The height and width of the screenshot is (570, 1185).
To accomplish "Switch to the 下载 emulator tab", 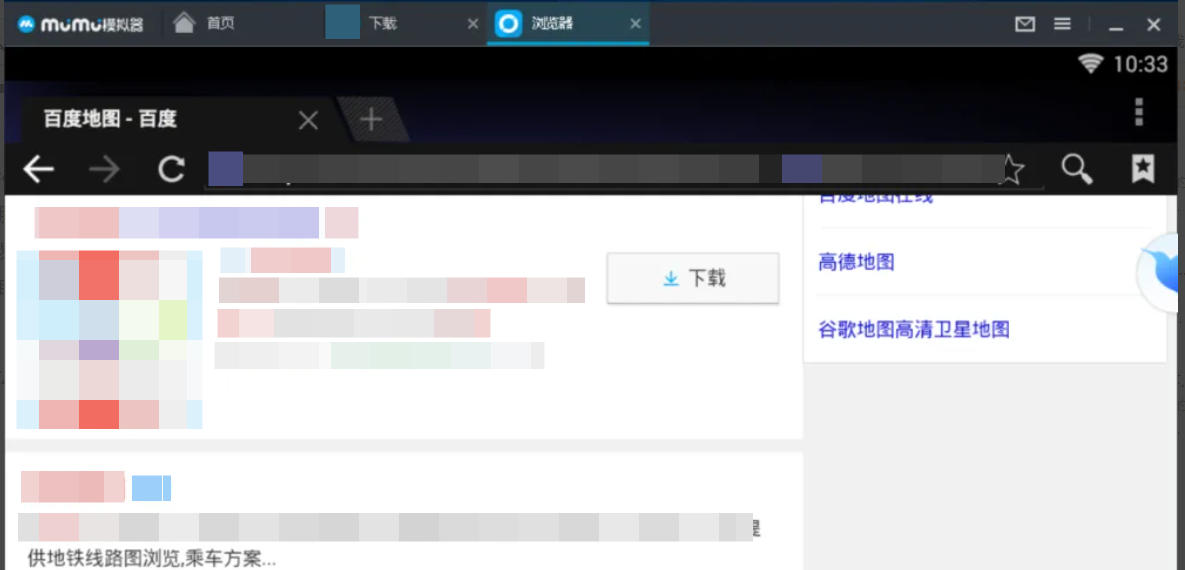I will [x=383, y=24].
